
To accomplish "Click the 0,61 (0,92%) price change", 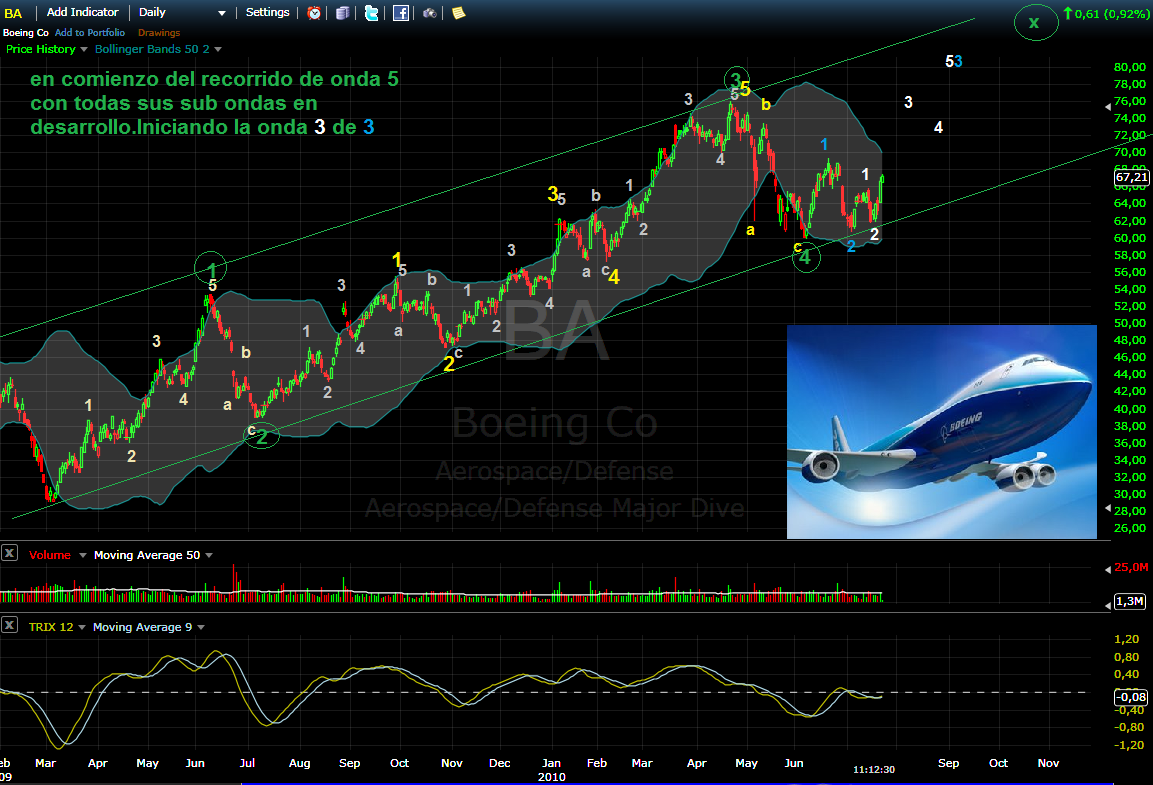I will tap(1105, 13).
